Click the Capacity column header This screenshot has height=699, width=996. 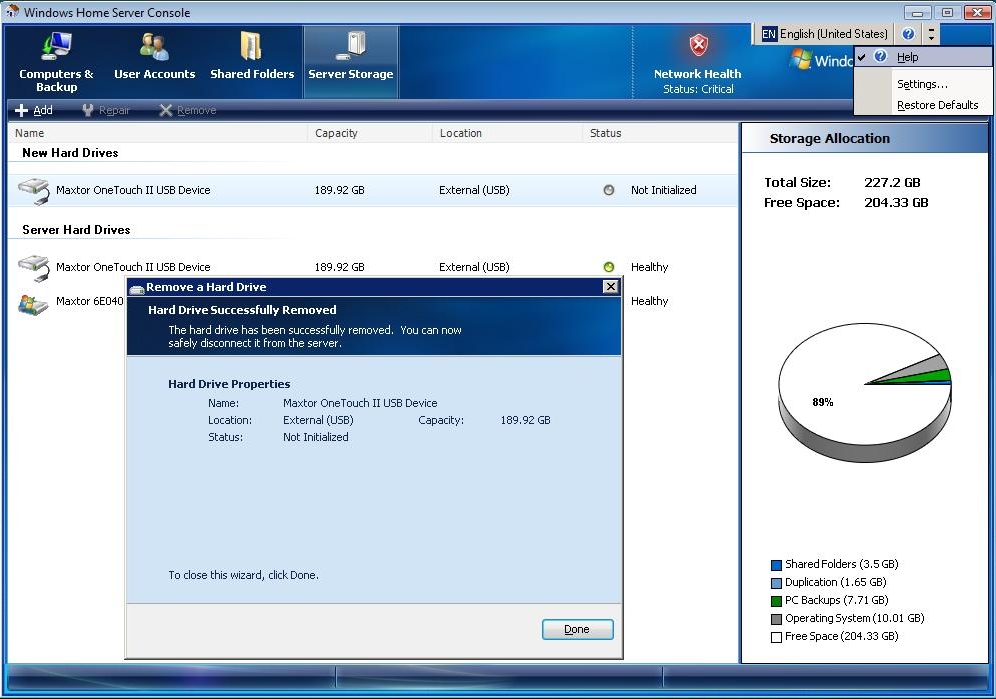336,133
